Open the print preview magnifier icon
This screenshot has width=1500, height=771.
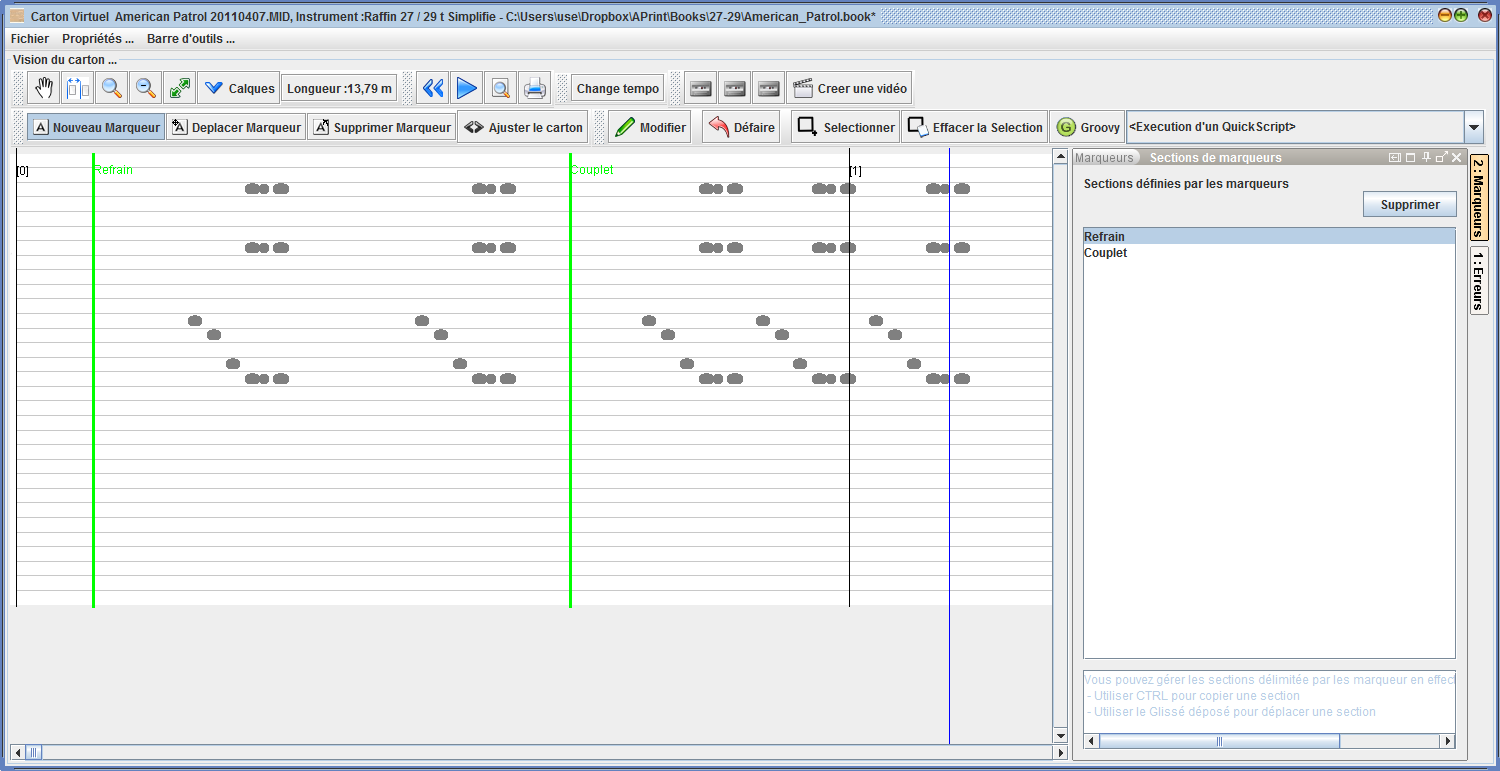[x=500, y=88]
